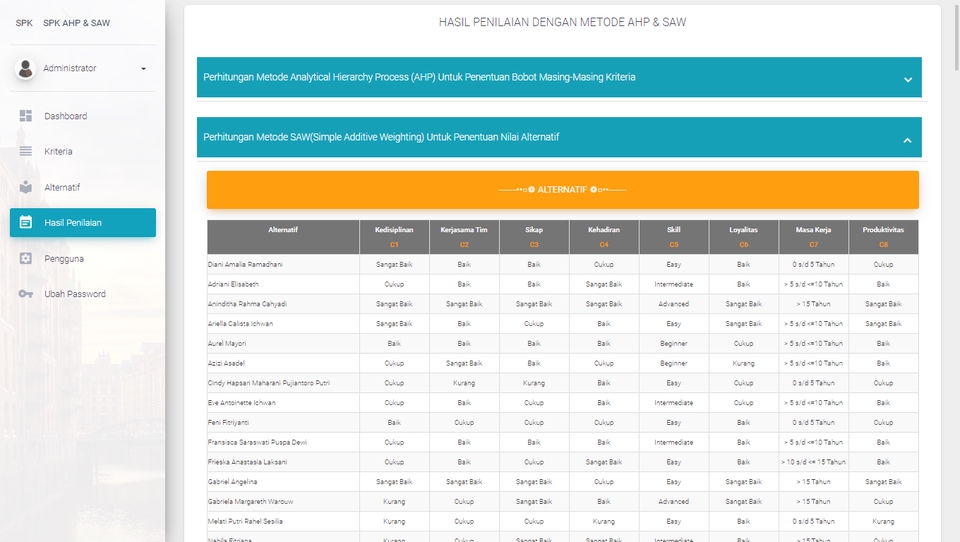Viewport: 960px width, 542px height.
Task: Click the name Adriani Elisabeth
Action: (233, 284)
